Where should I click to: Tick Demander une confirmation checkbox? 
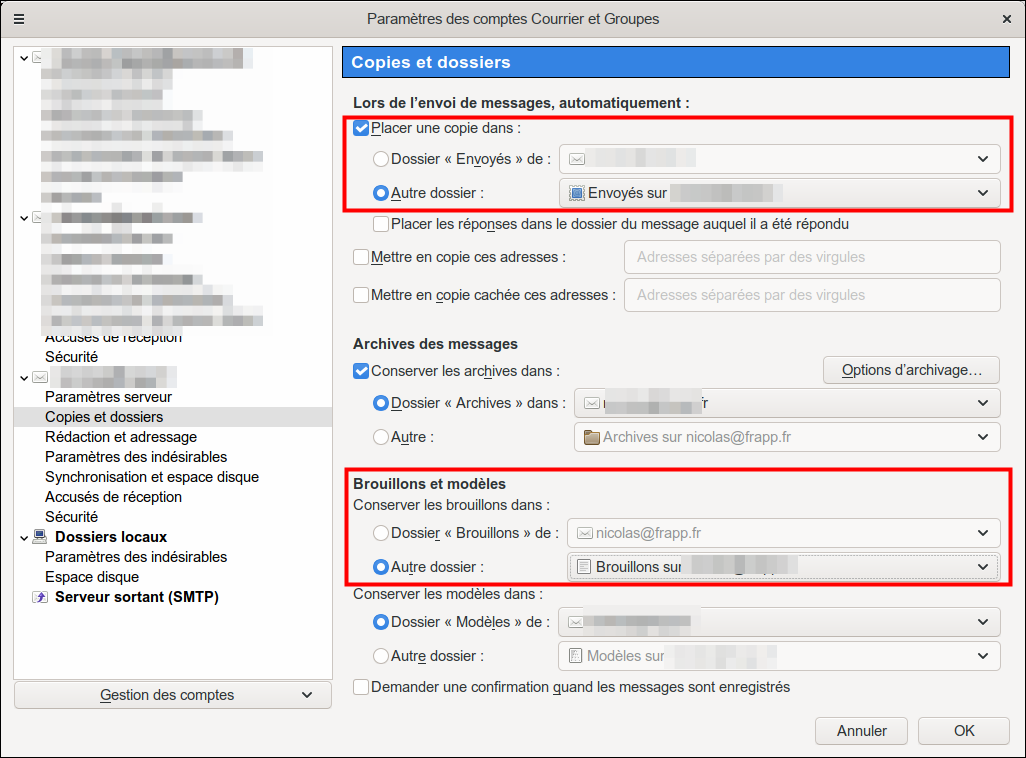(x=362, y=687)
